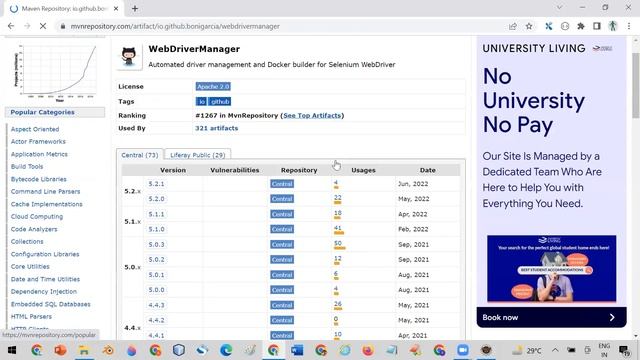
Task: Open usages count 41 for version 5.1.0
Action: click(338, 228)
